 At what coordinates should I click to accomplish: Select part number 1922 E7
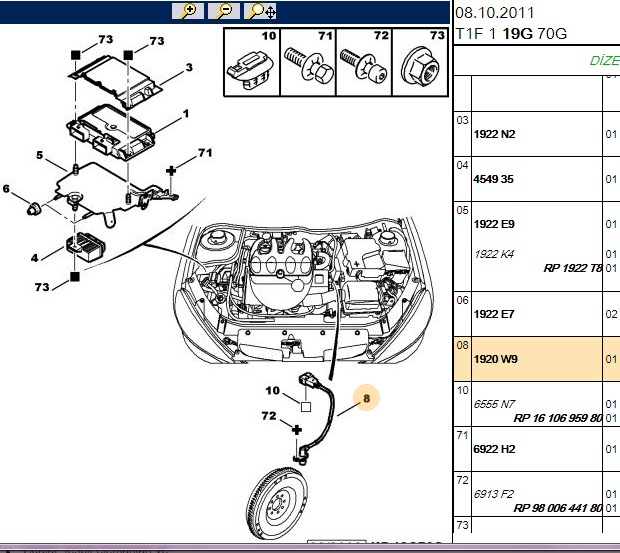coord(494,314)
